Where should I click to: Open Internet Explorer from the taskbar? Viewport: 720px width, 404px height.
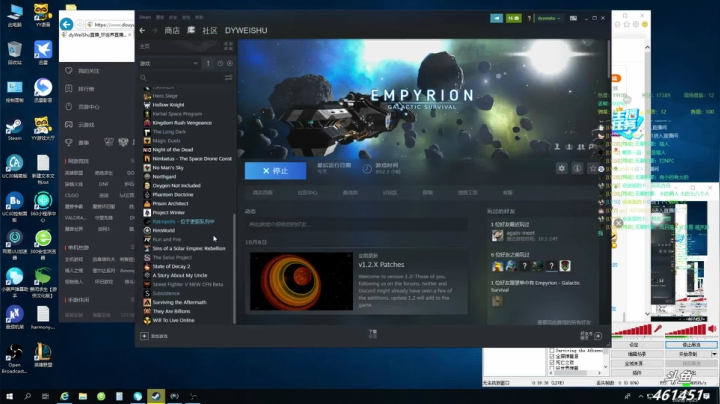click(x=64, y=396)
